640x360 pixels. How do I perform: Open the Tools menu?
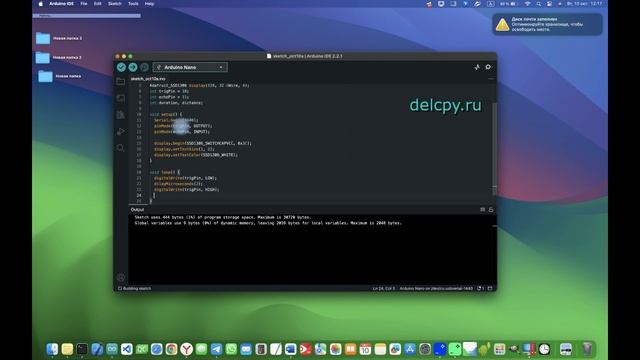coord(133,4)
